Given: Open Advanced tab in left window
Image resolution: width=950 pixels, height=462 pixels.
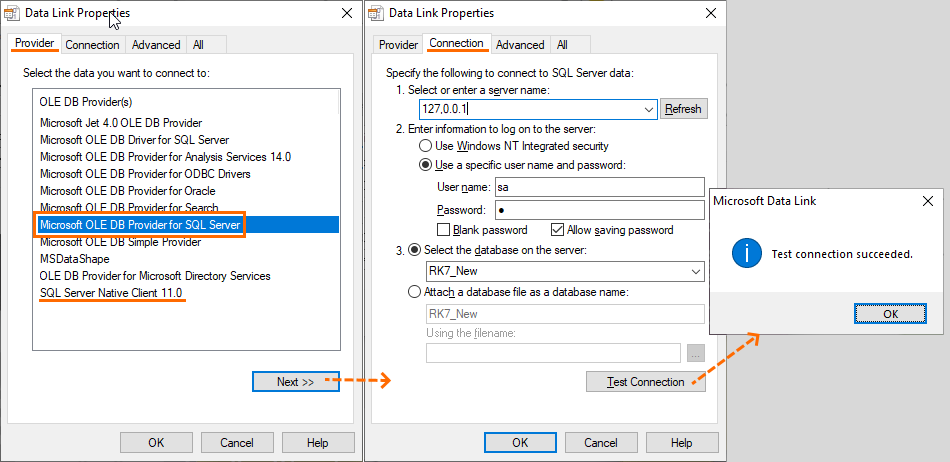Looking at the screenshot, I should click(156, 45).
